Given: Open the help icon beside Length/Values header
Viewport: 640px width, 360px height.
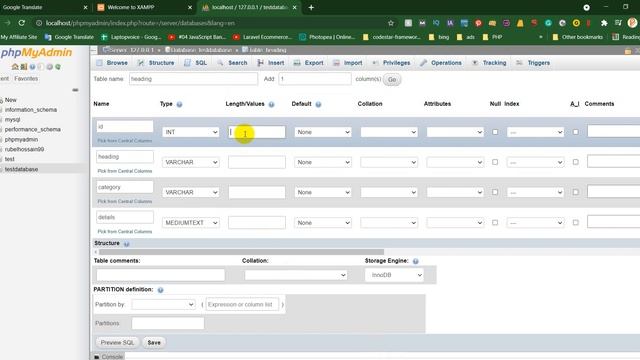Looking at the screenshot, I should [271, 104].
